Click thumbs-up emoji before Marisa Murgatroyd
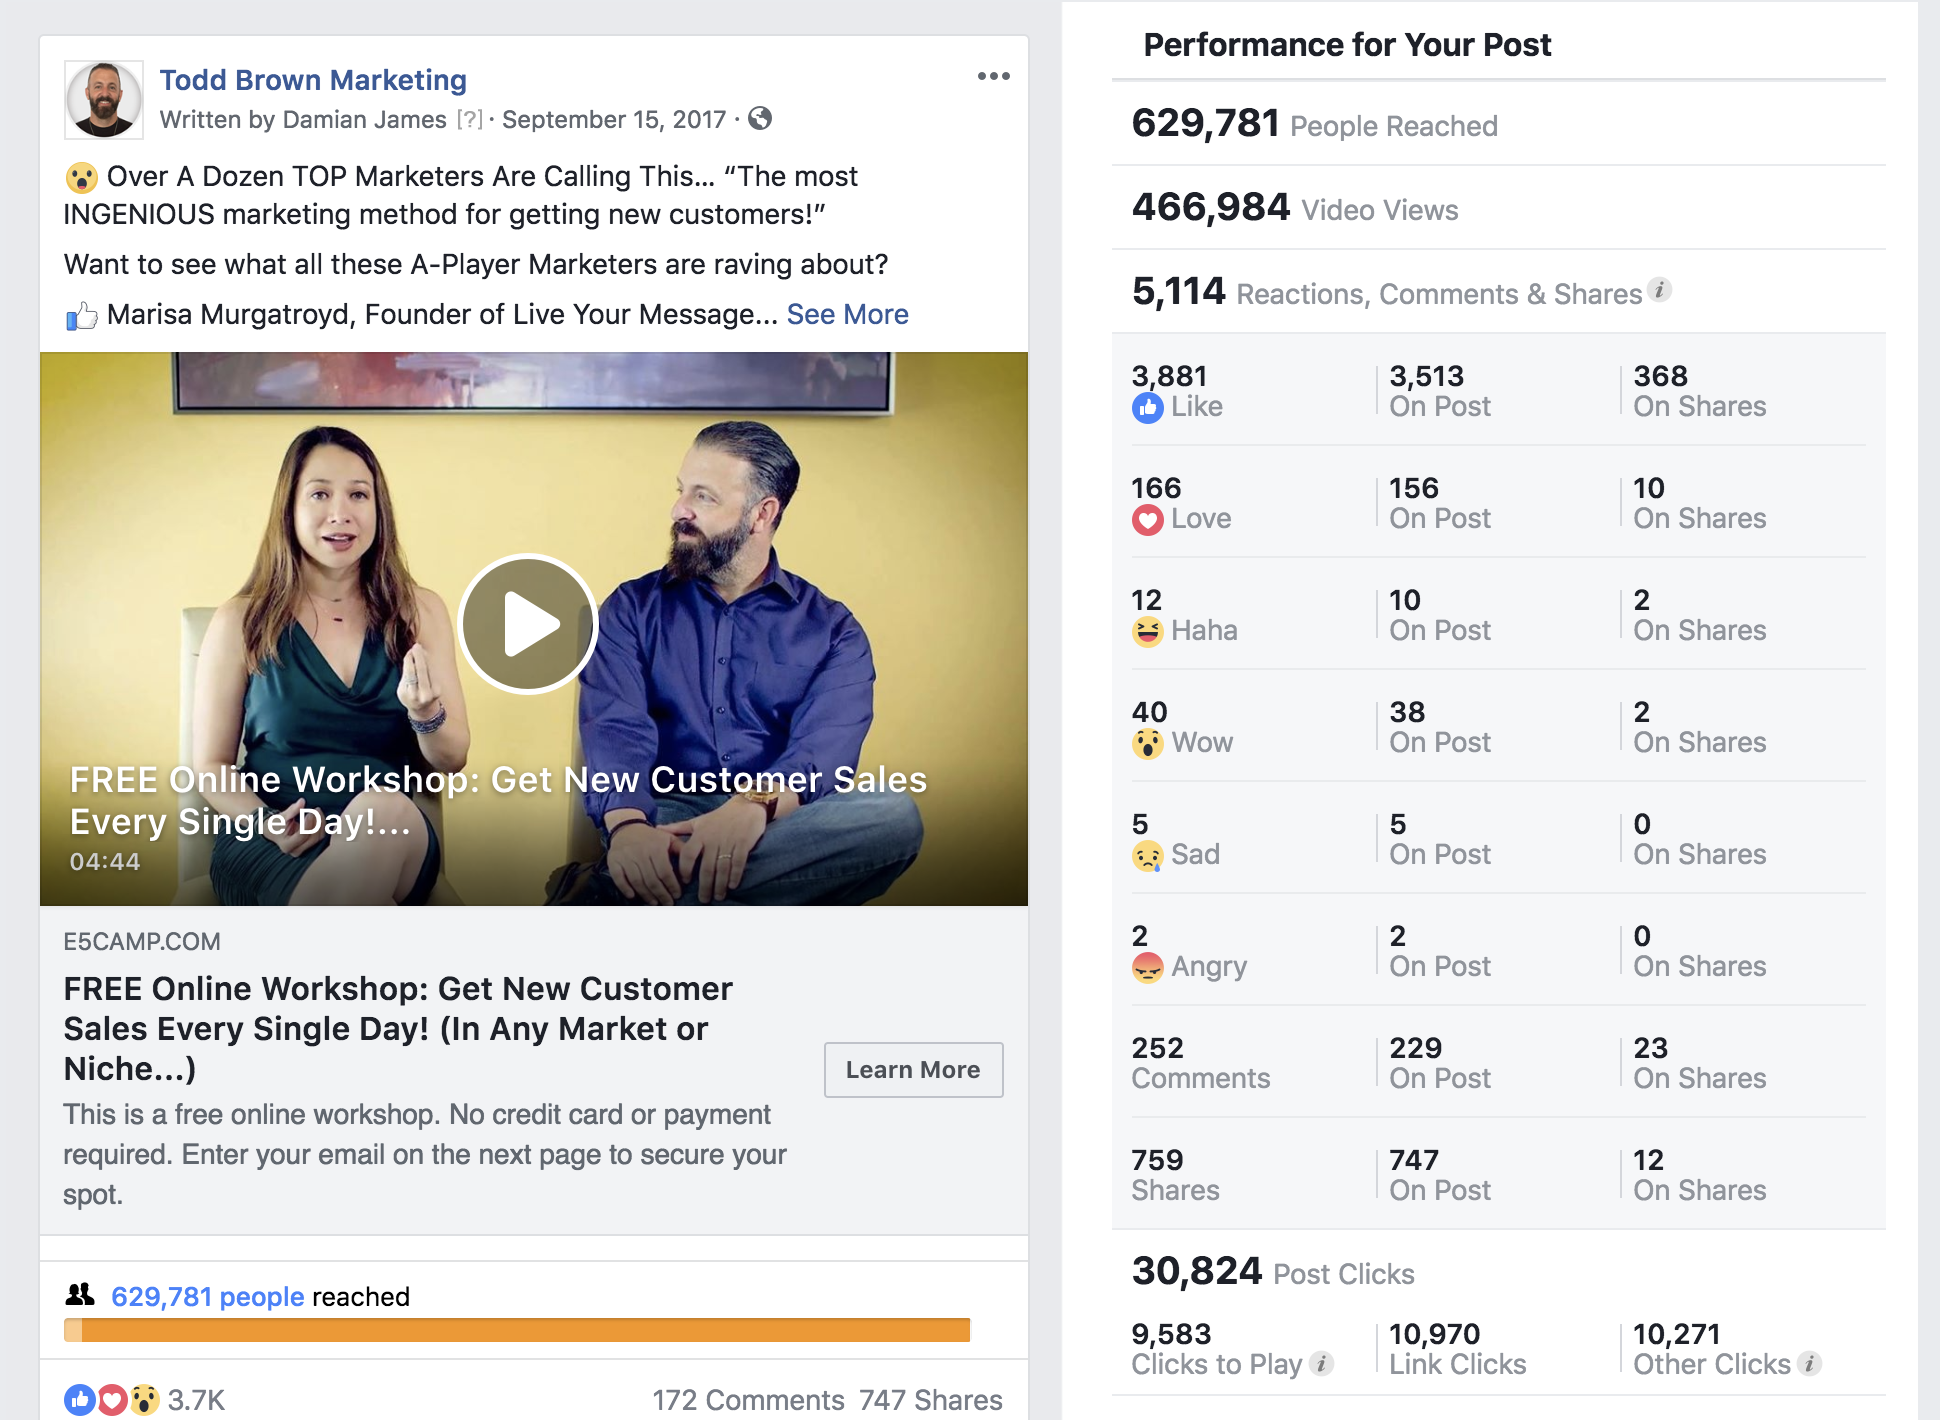The height and width of the screenshot is (1420, 1940). pyautogui.click(x=81, y=316)
